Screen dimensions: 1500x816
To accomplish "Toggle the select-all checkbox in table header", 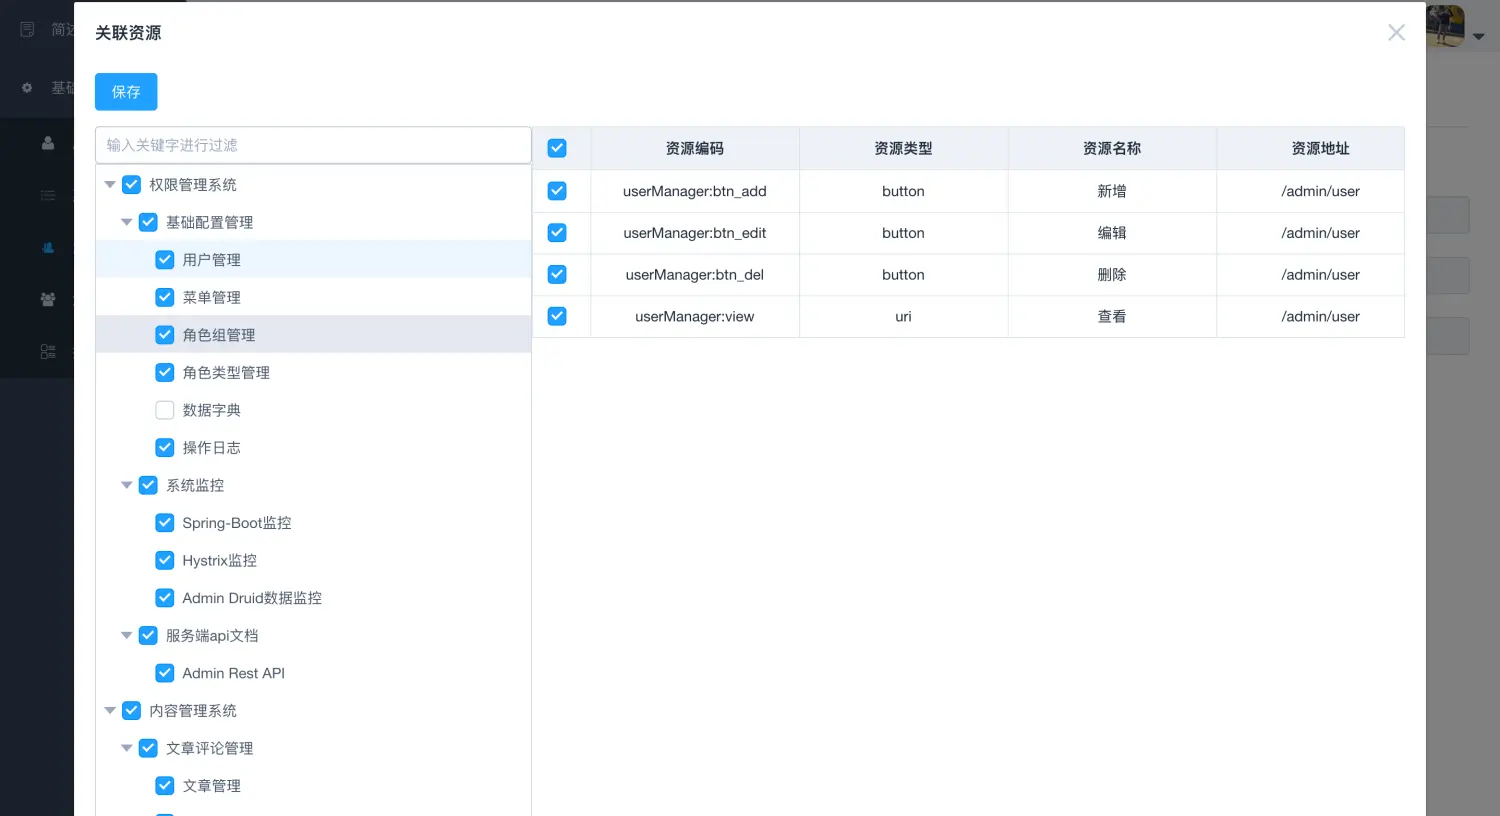I will click(x=557, y=148).
